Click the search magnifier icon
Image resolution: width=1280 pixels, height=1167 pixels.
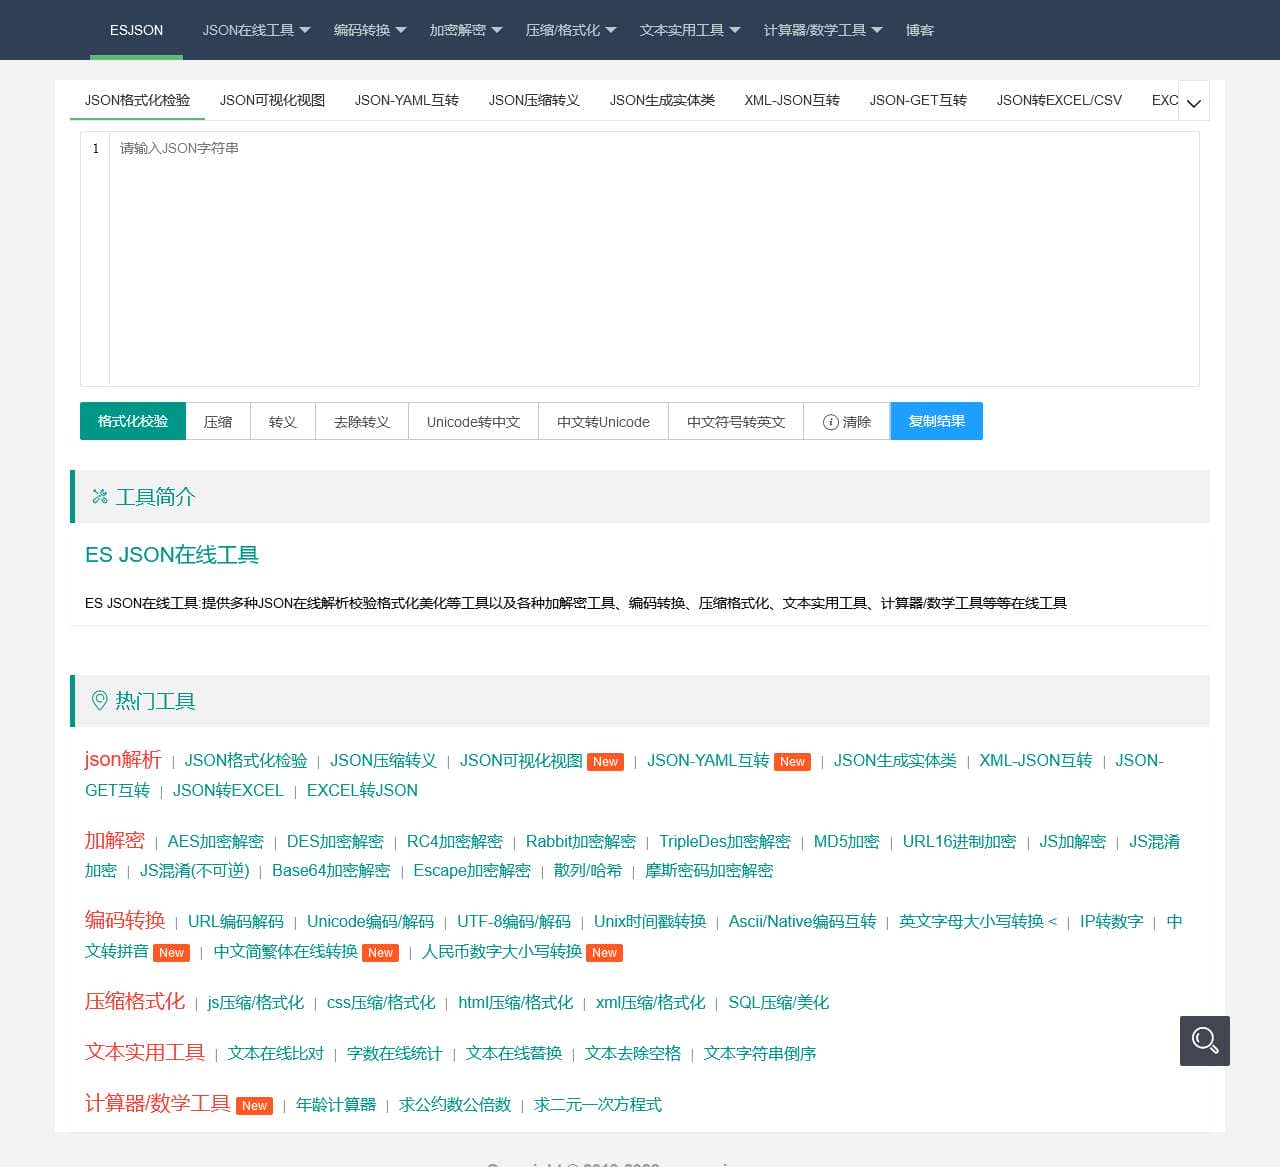[x=1204, y=1041]
